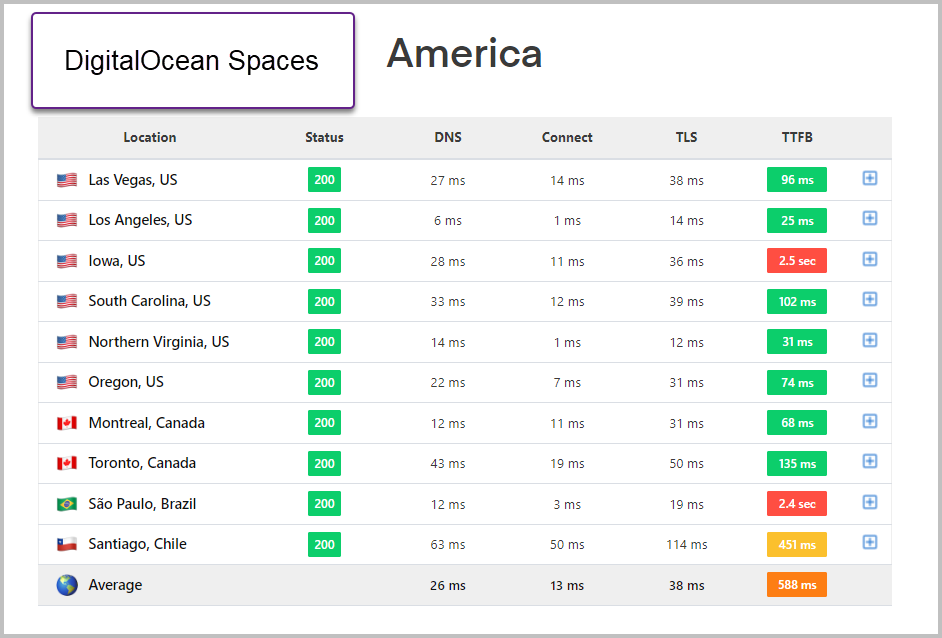Click the Brazilian flag beside São Paulo
Viewport: 942px width, 638px height.
[x=67, y=505]
